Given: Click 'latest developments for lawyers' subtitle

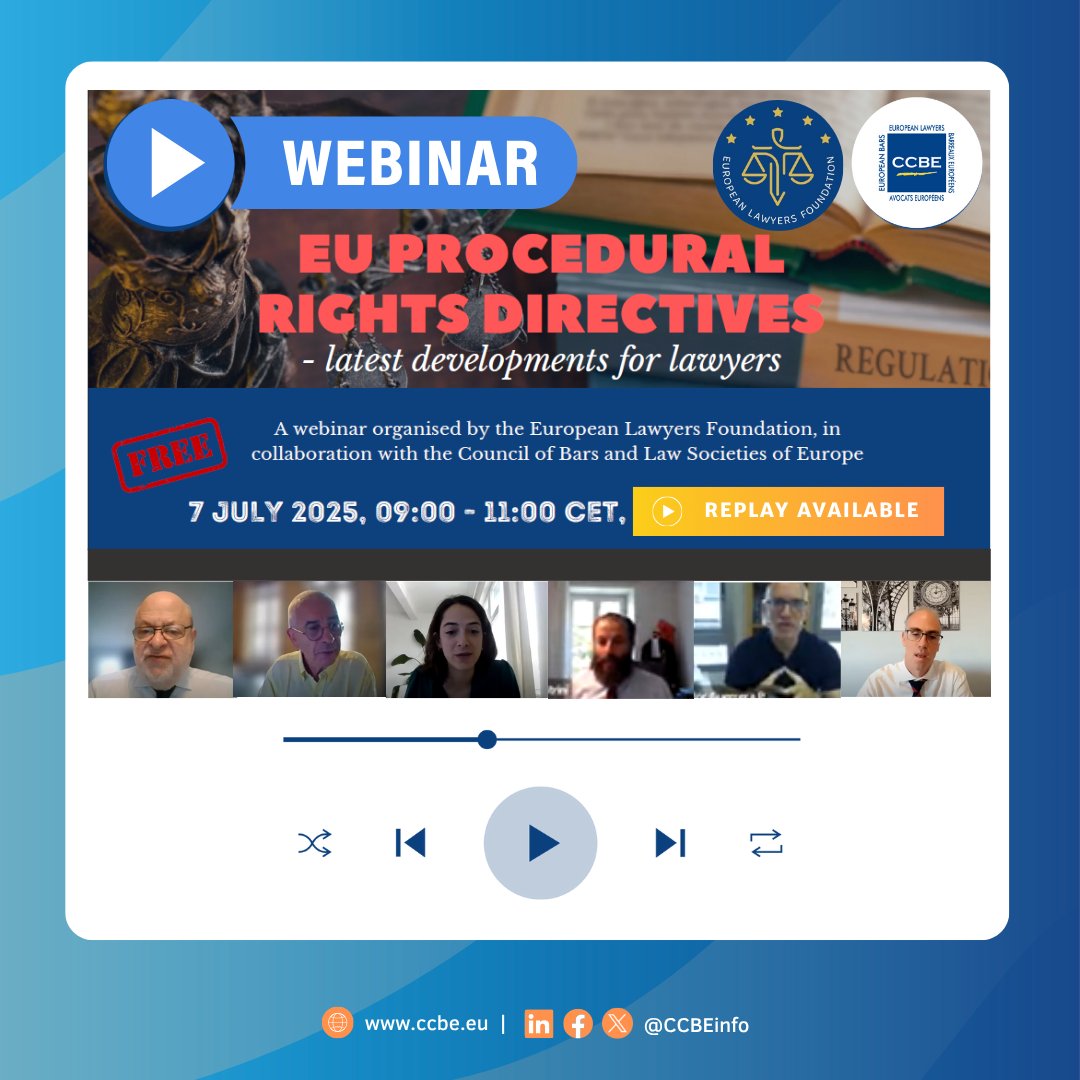Looking at the screenshot, I should pos(542,360).
